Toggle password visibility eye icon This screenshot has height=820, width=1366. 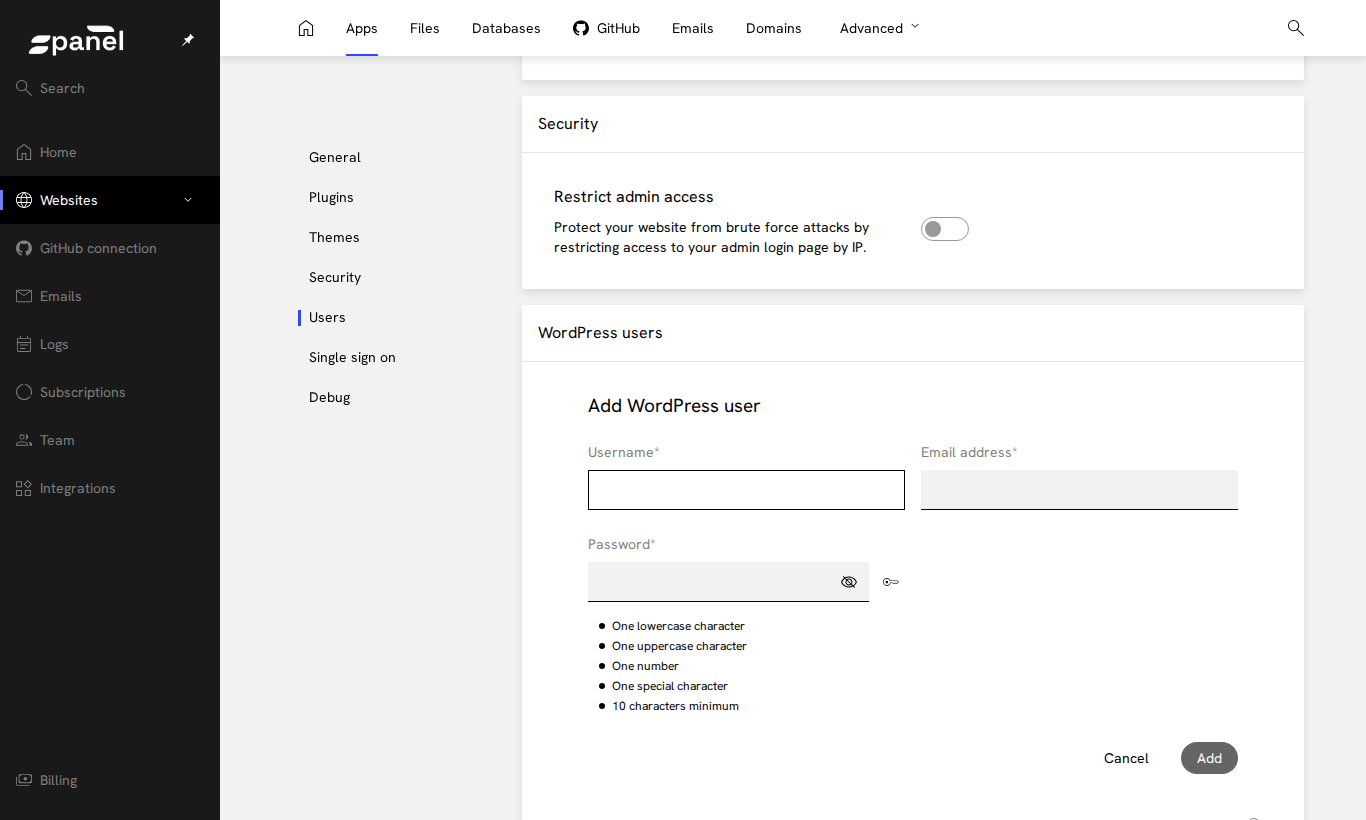[849, 582]
